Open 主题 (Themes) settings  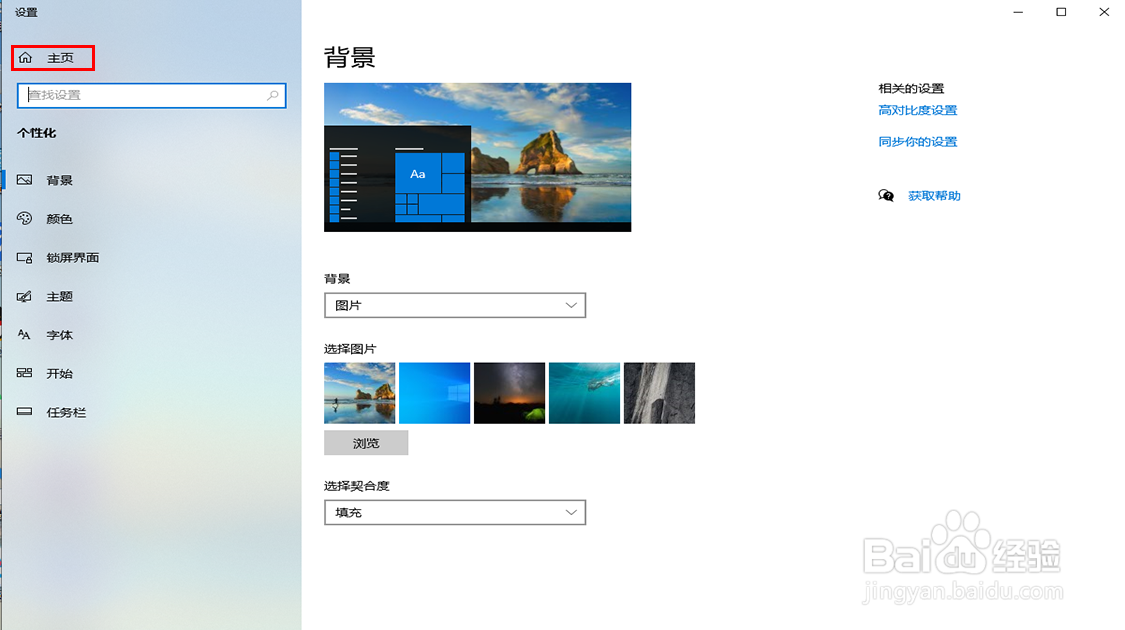click(24, 296)
